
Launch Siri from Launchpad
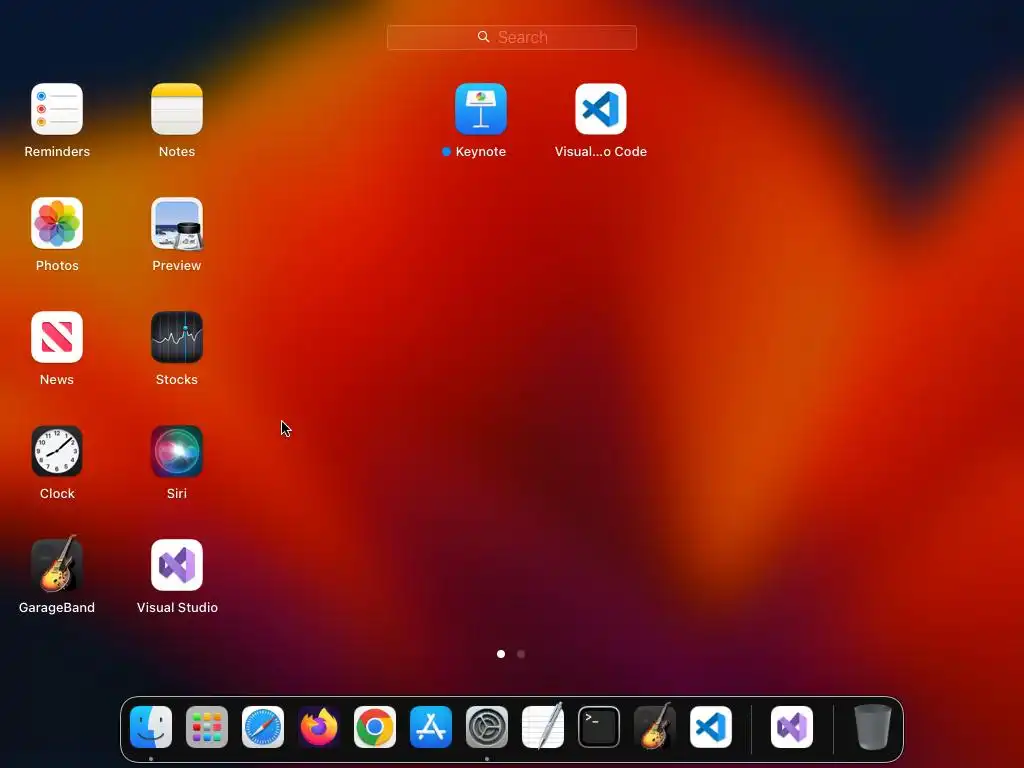pyautogui.click(x=177, y=451)
